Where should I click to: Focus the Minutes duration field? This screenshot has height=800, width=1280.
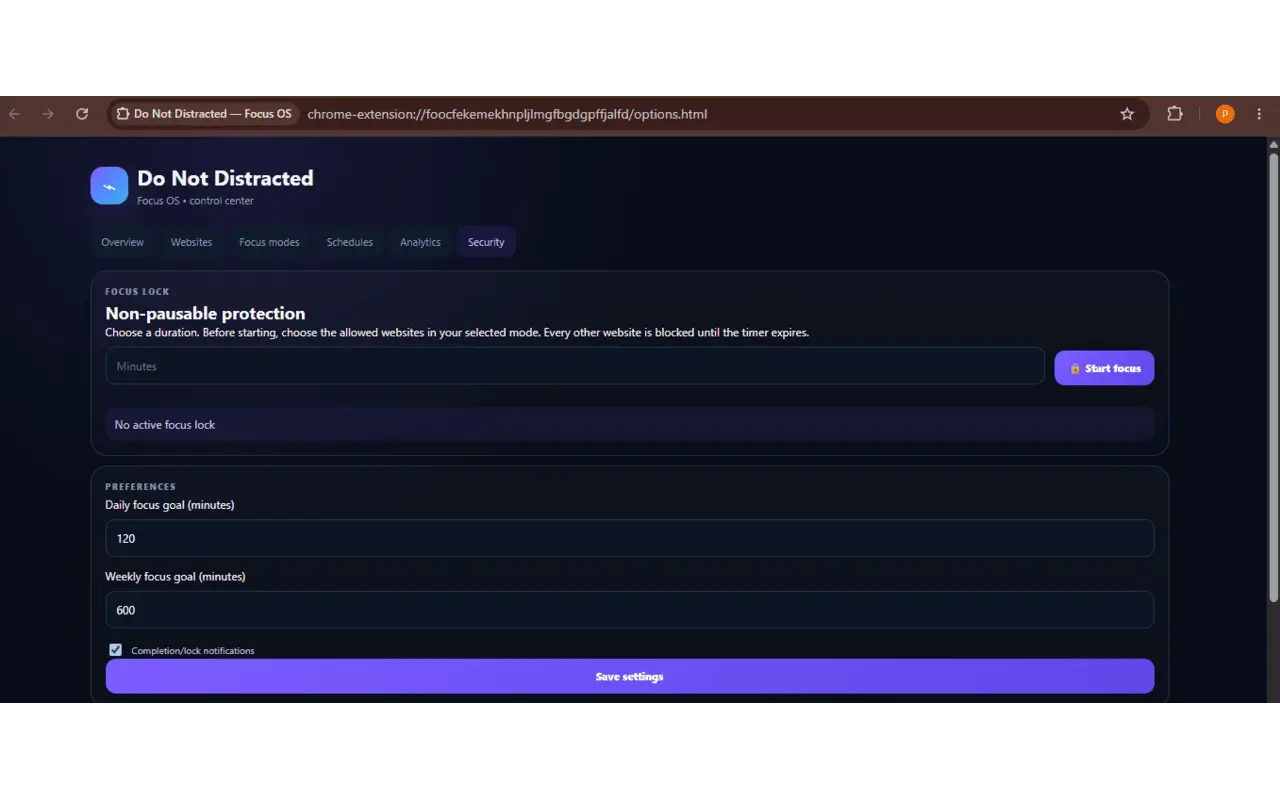(575, 366)
